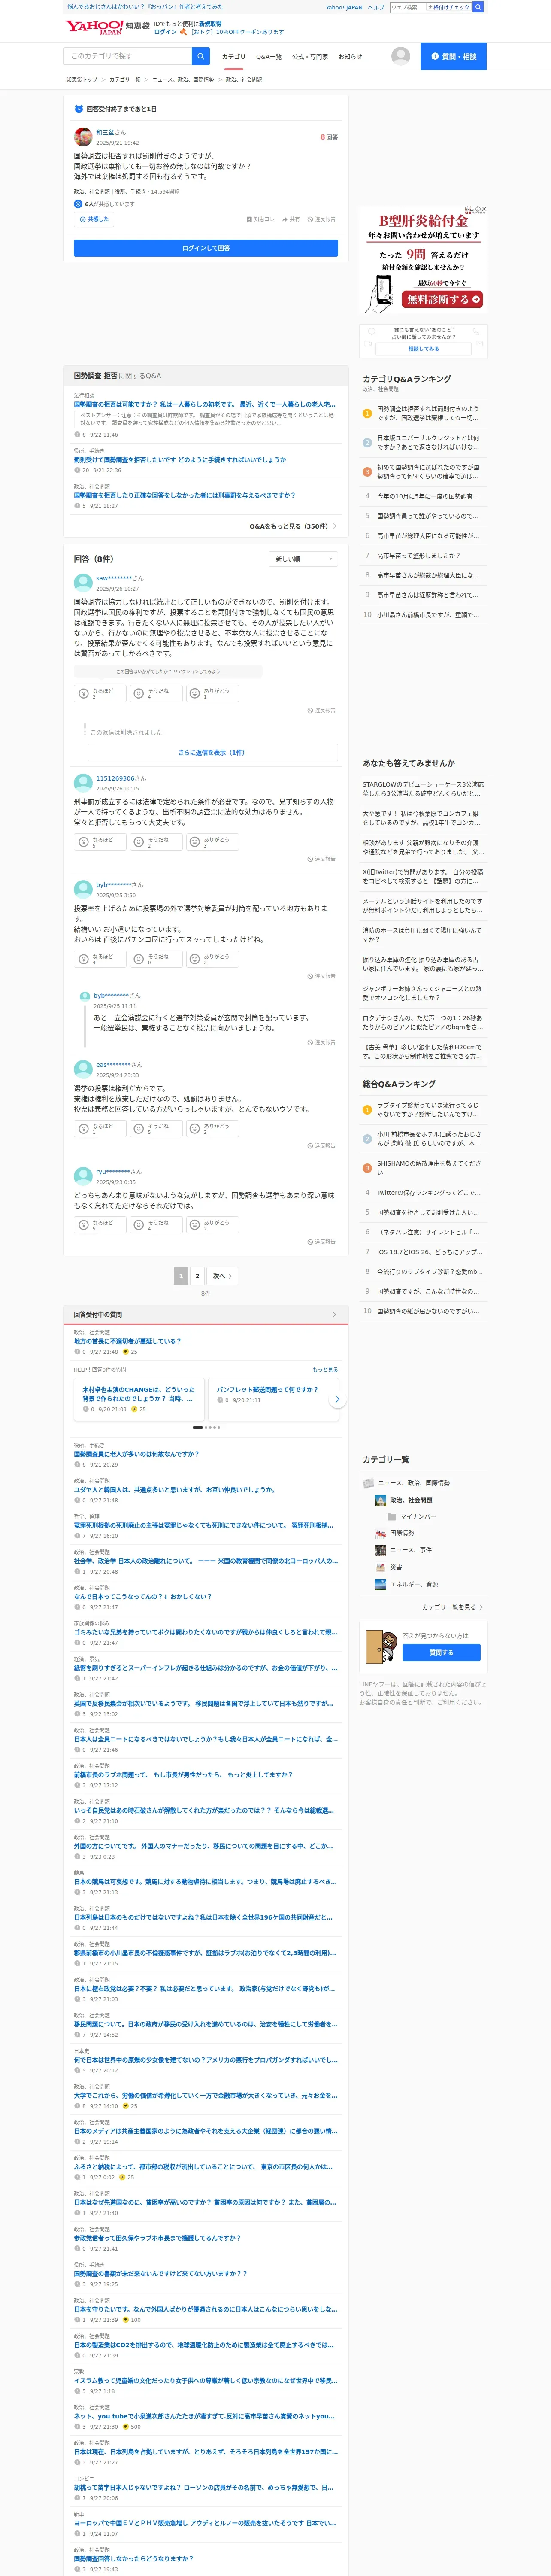Report violation on 1151269306 answer
Image resolution: width=551 pixels, height=2576 pixels.
coord(321,859)
